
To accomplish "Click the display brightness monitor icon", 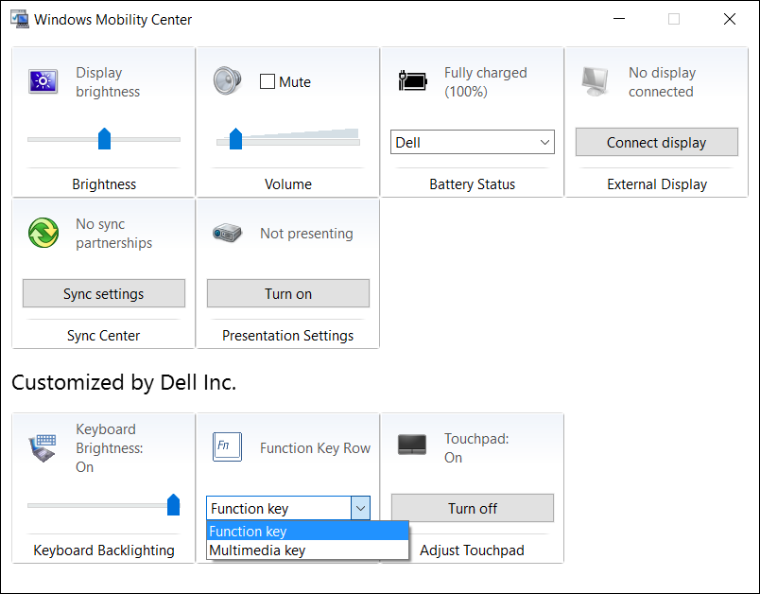I will 43,82.
